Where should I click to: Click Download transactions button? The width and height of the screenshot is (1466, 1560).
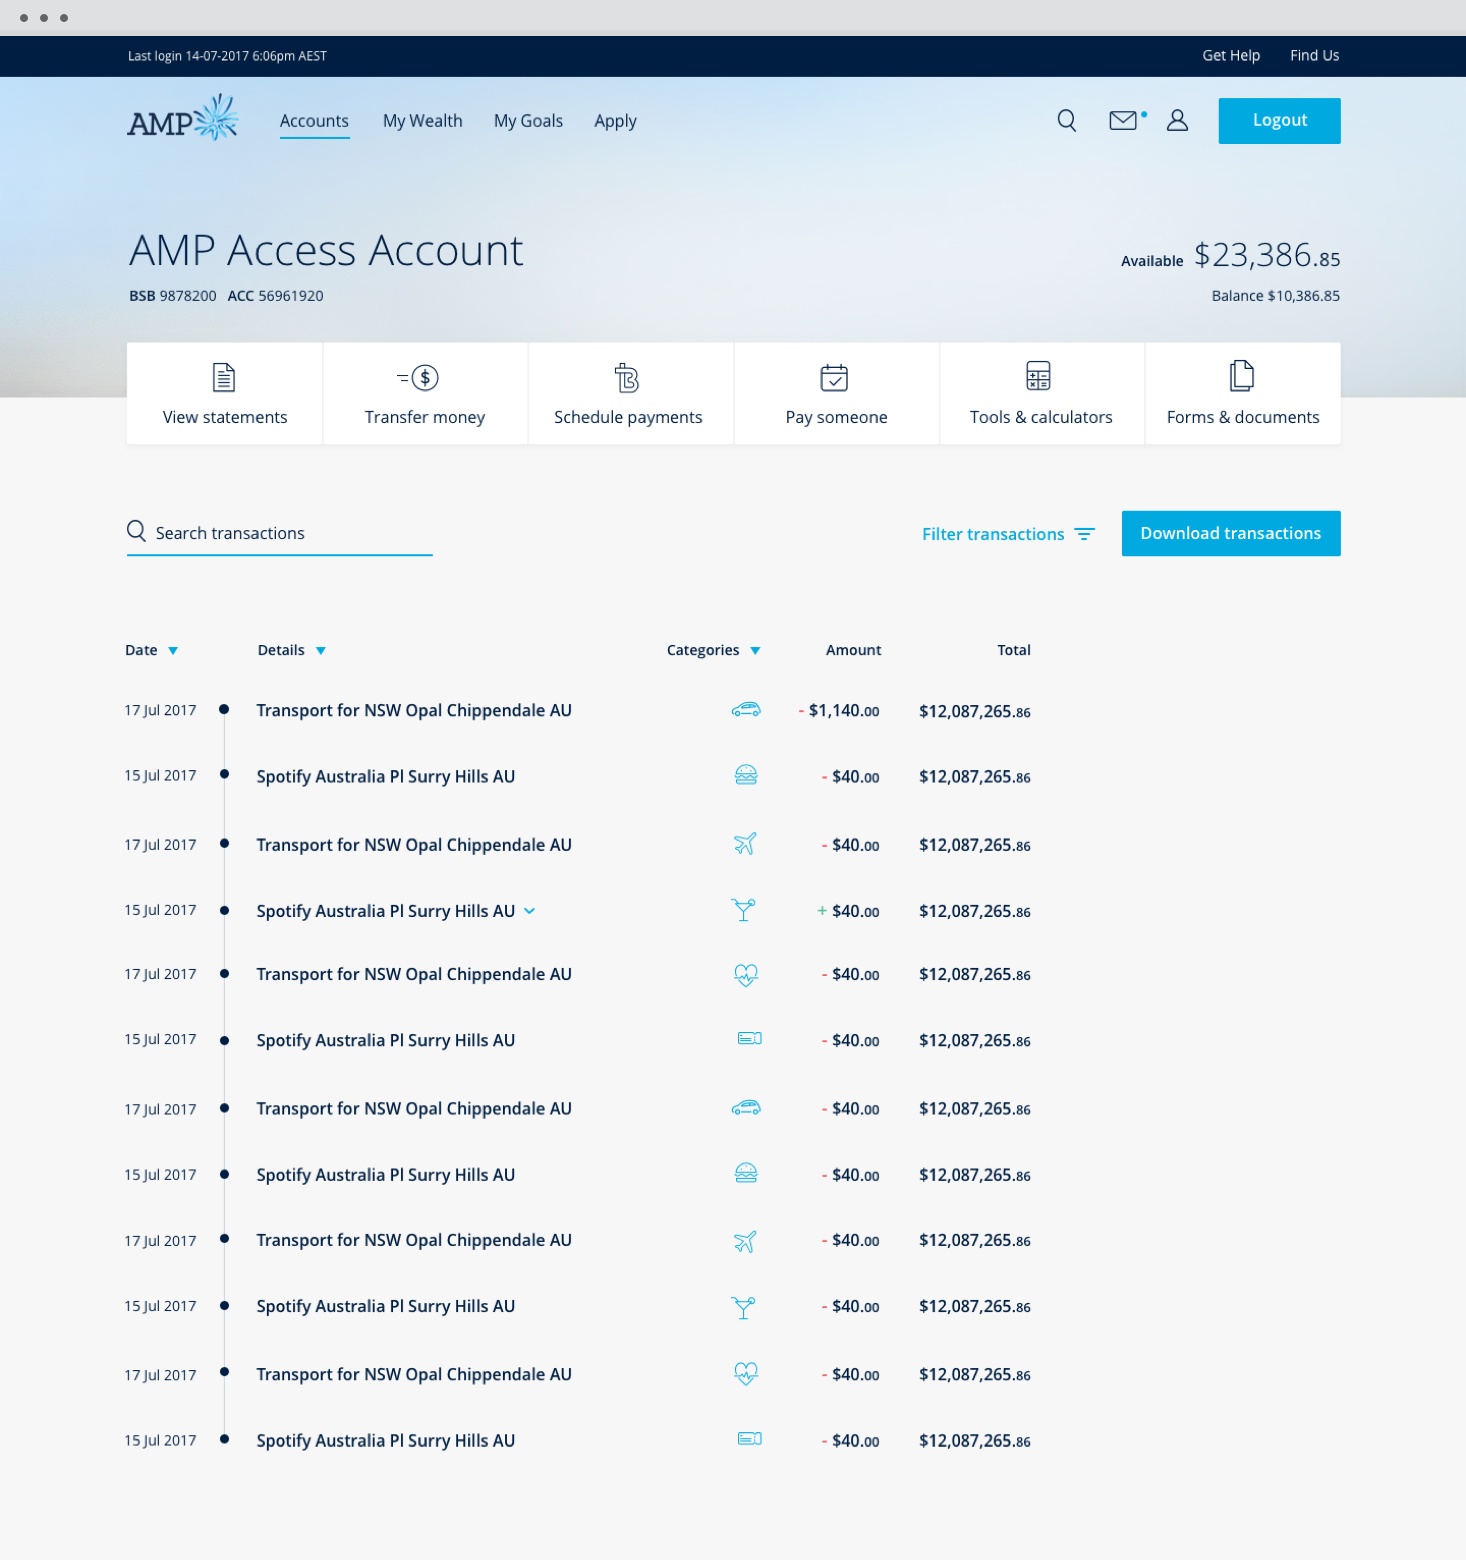[1231, 534]
